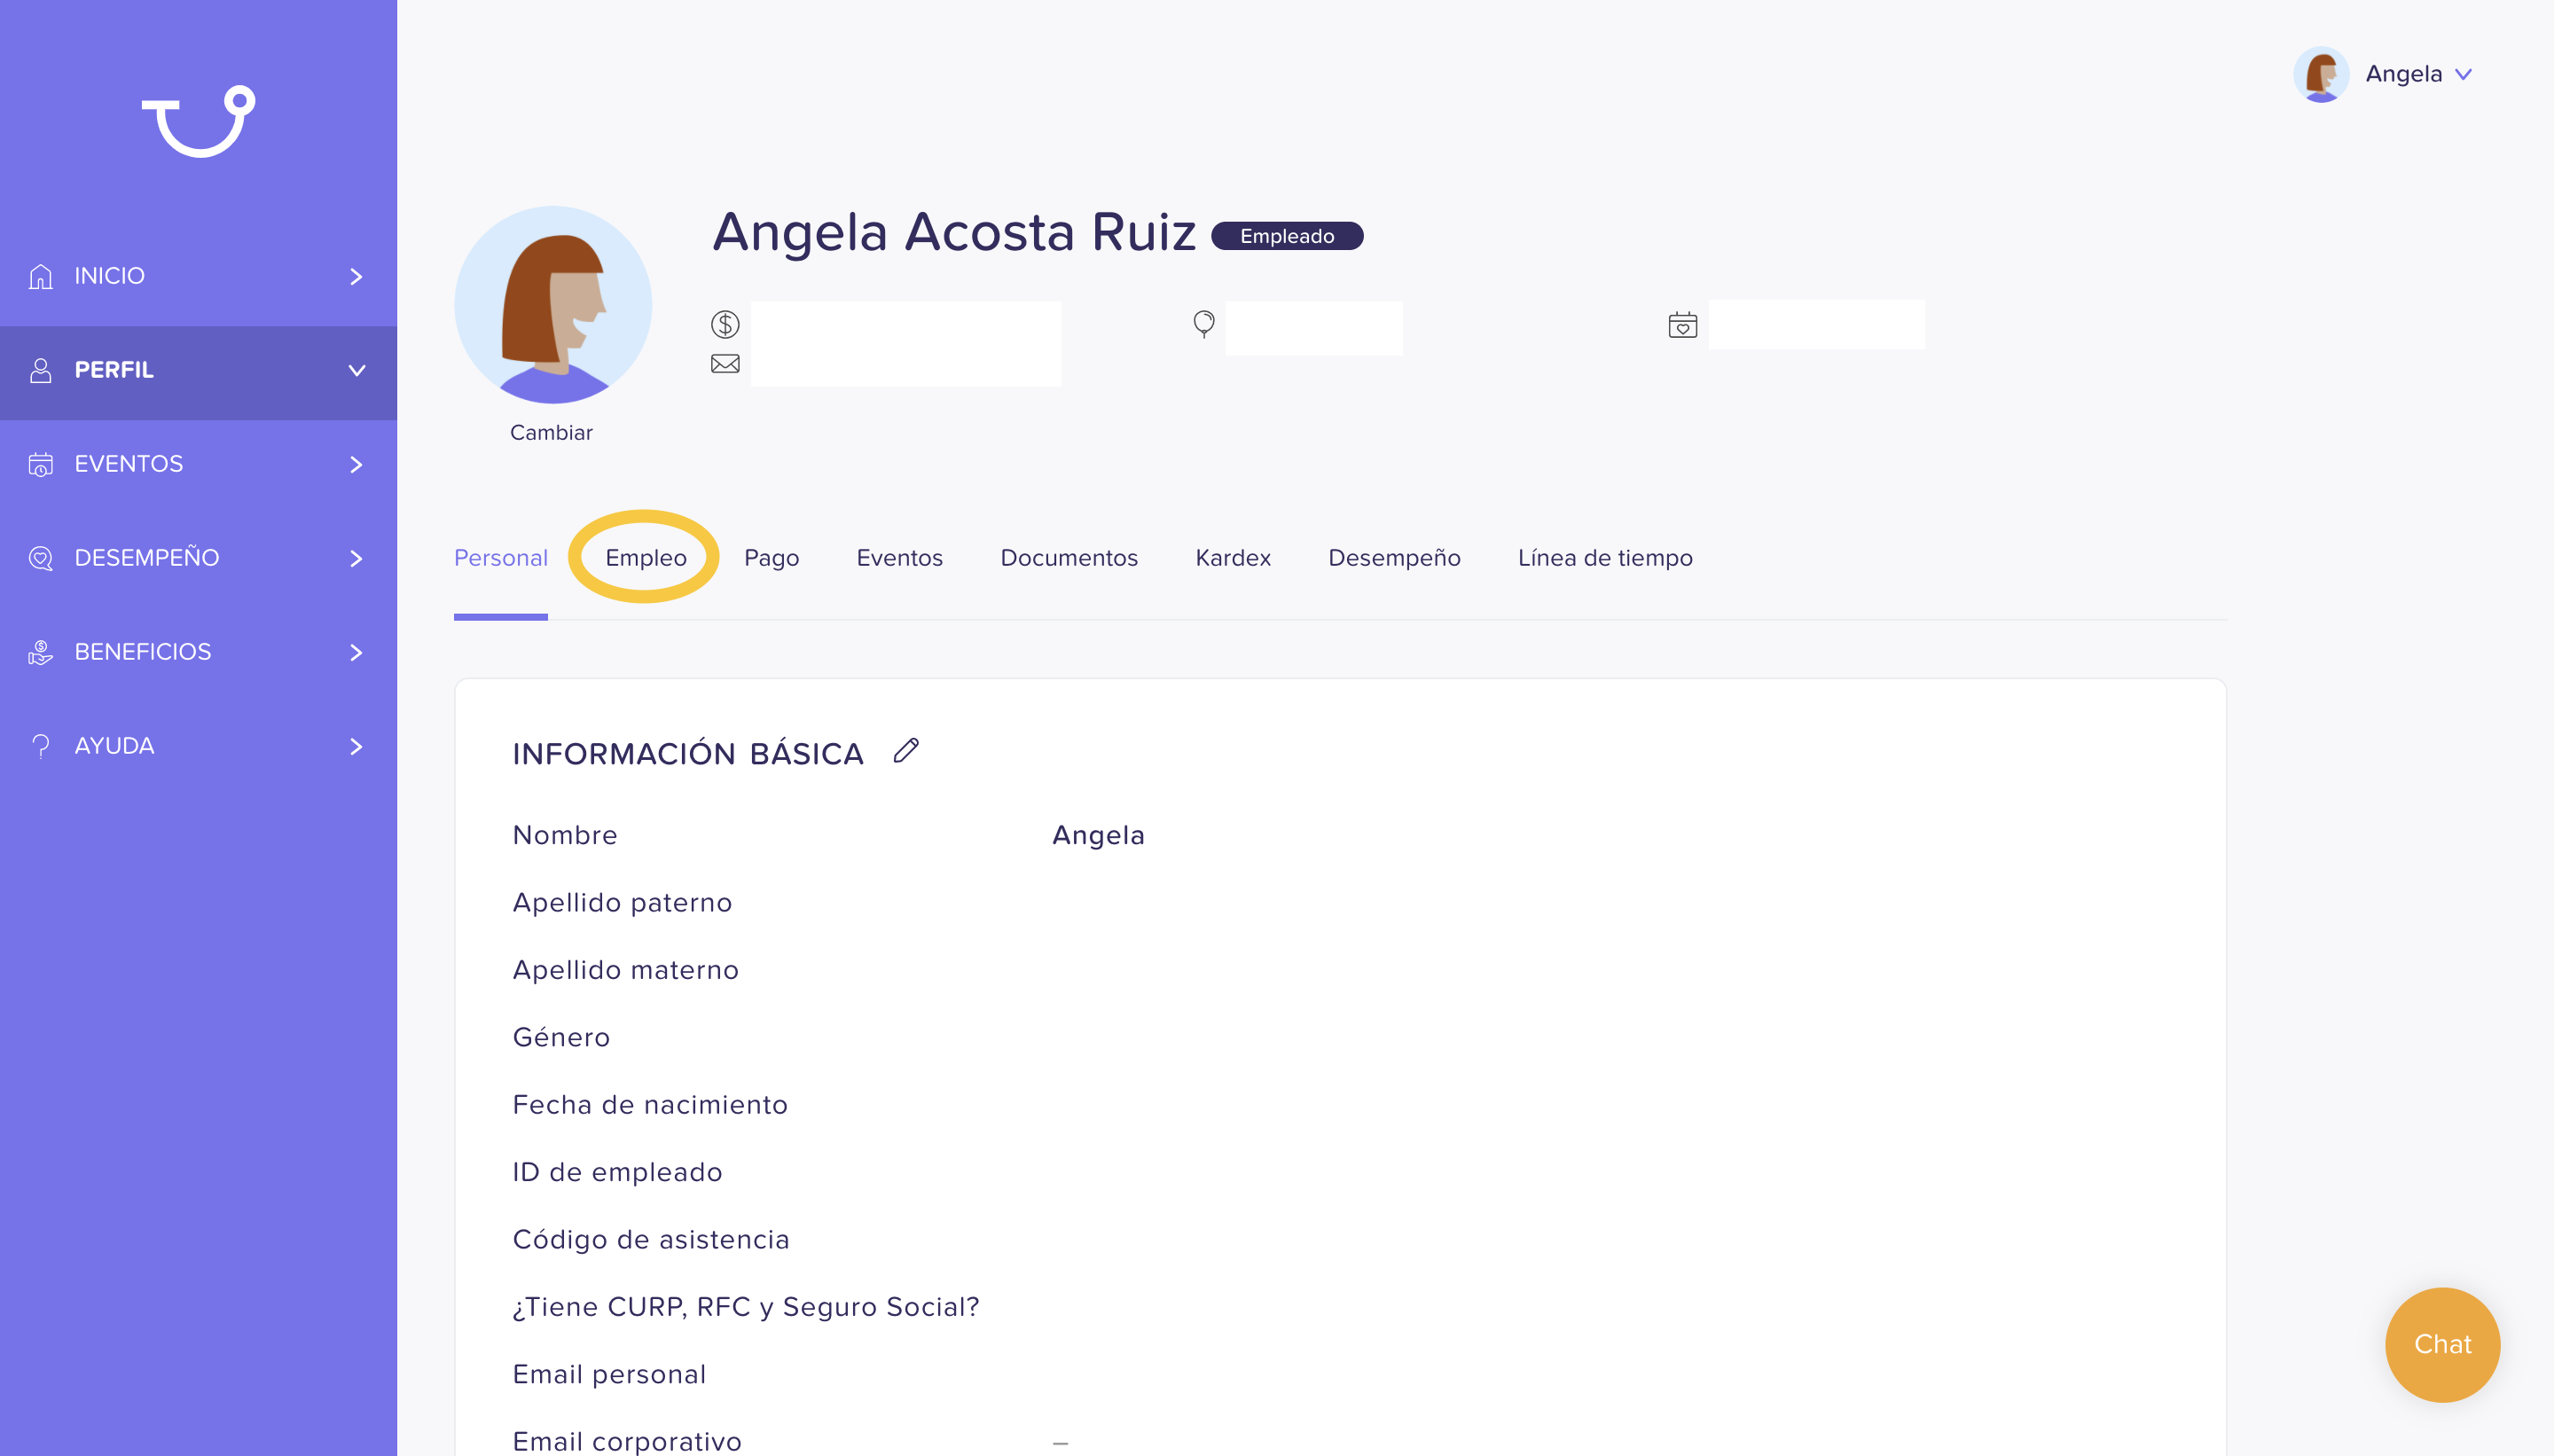Expand the Beneficios sidebar chevron
This screenshot has height=1456, width=2554.
point(356,652)
